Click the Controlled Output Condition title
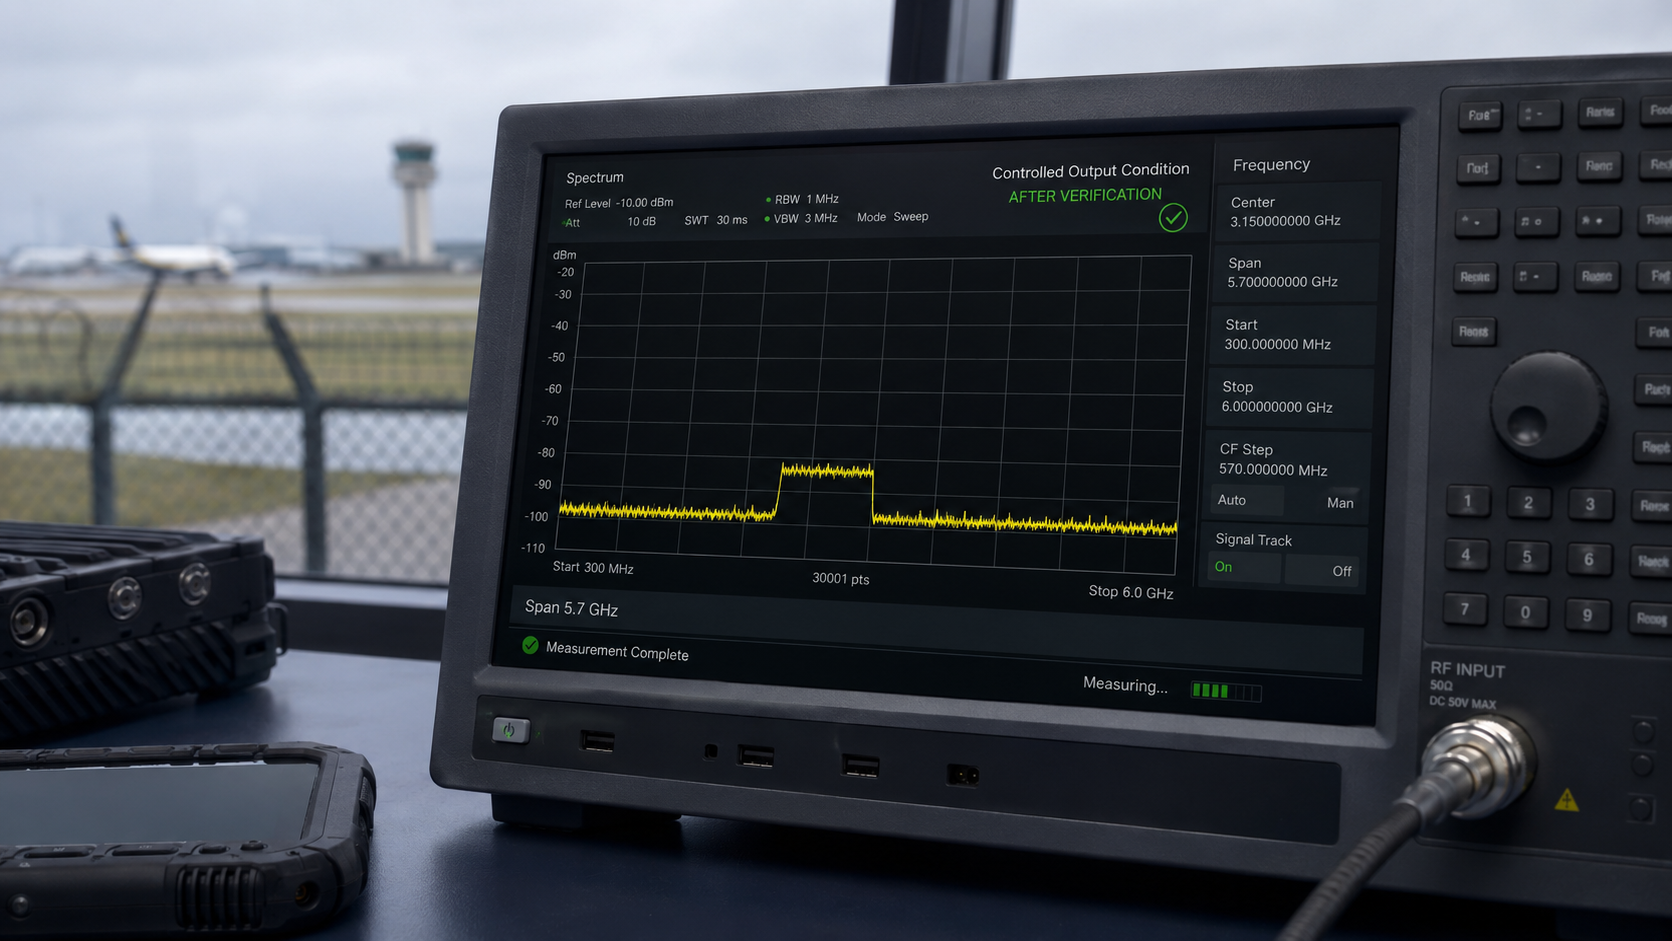This screenshot has width=1672, height=941. (x=1091, y=171)
